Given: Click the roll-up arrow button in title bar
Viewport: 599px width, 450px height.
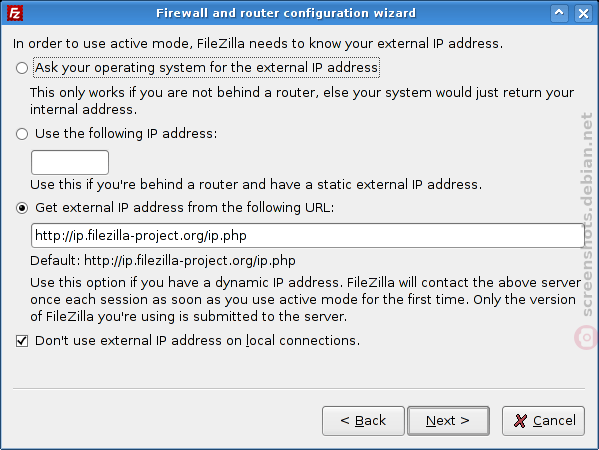Looking at the screenshot, I should (559, 13).
